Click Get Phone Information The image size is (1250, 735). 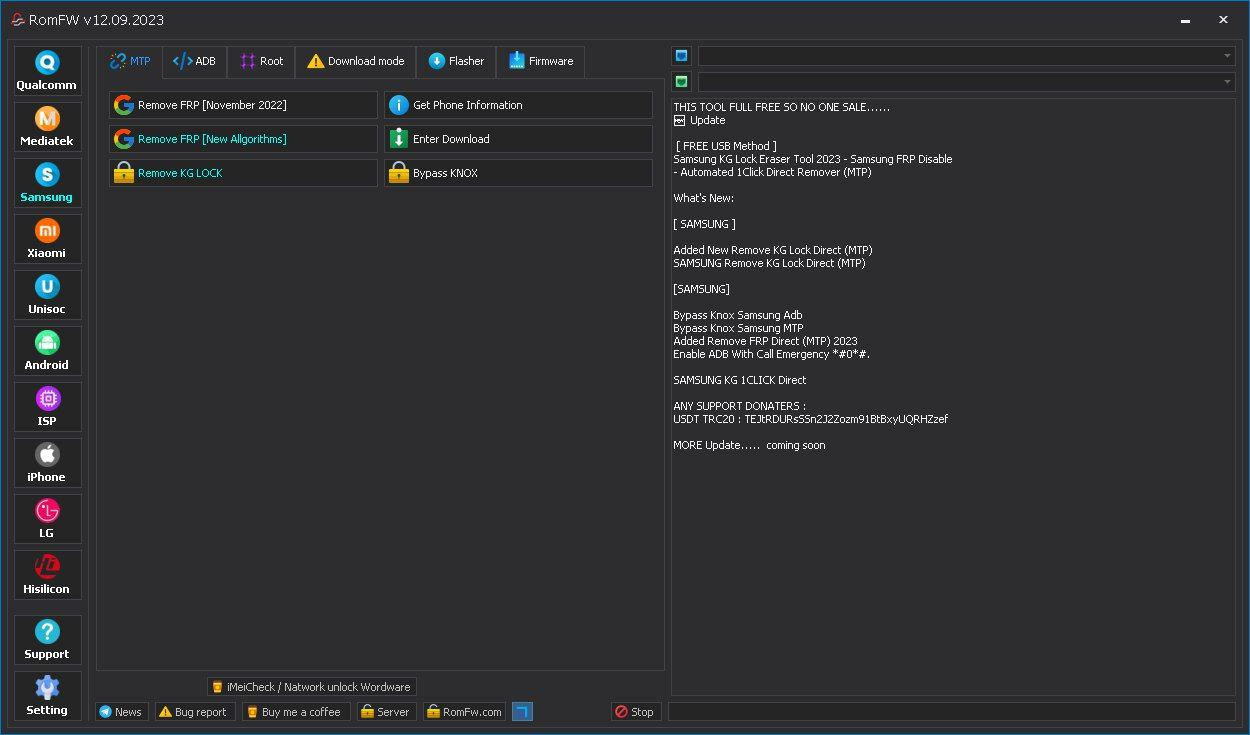click(518, 105)
